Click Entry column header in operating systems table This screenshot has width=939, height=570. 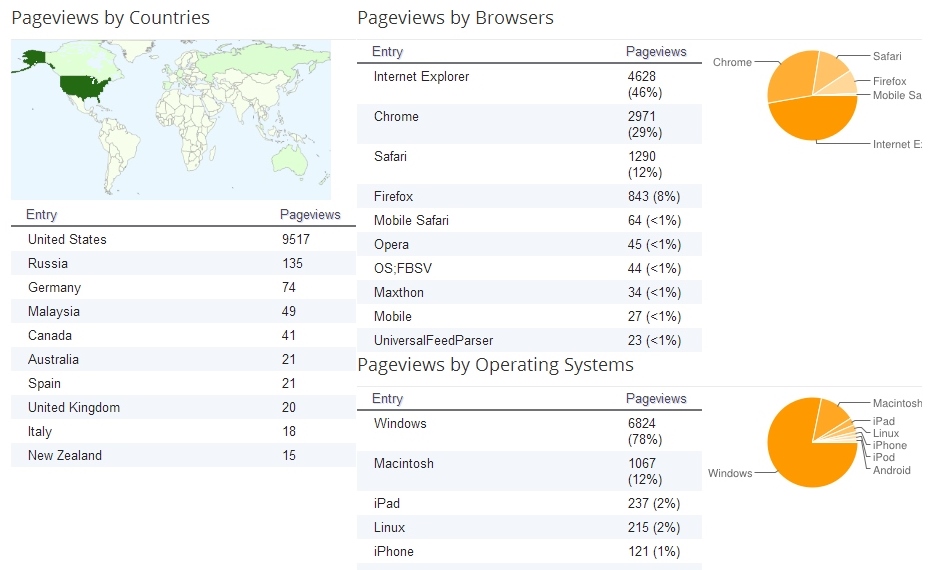(387, 398)
